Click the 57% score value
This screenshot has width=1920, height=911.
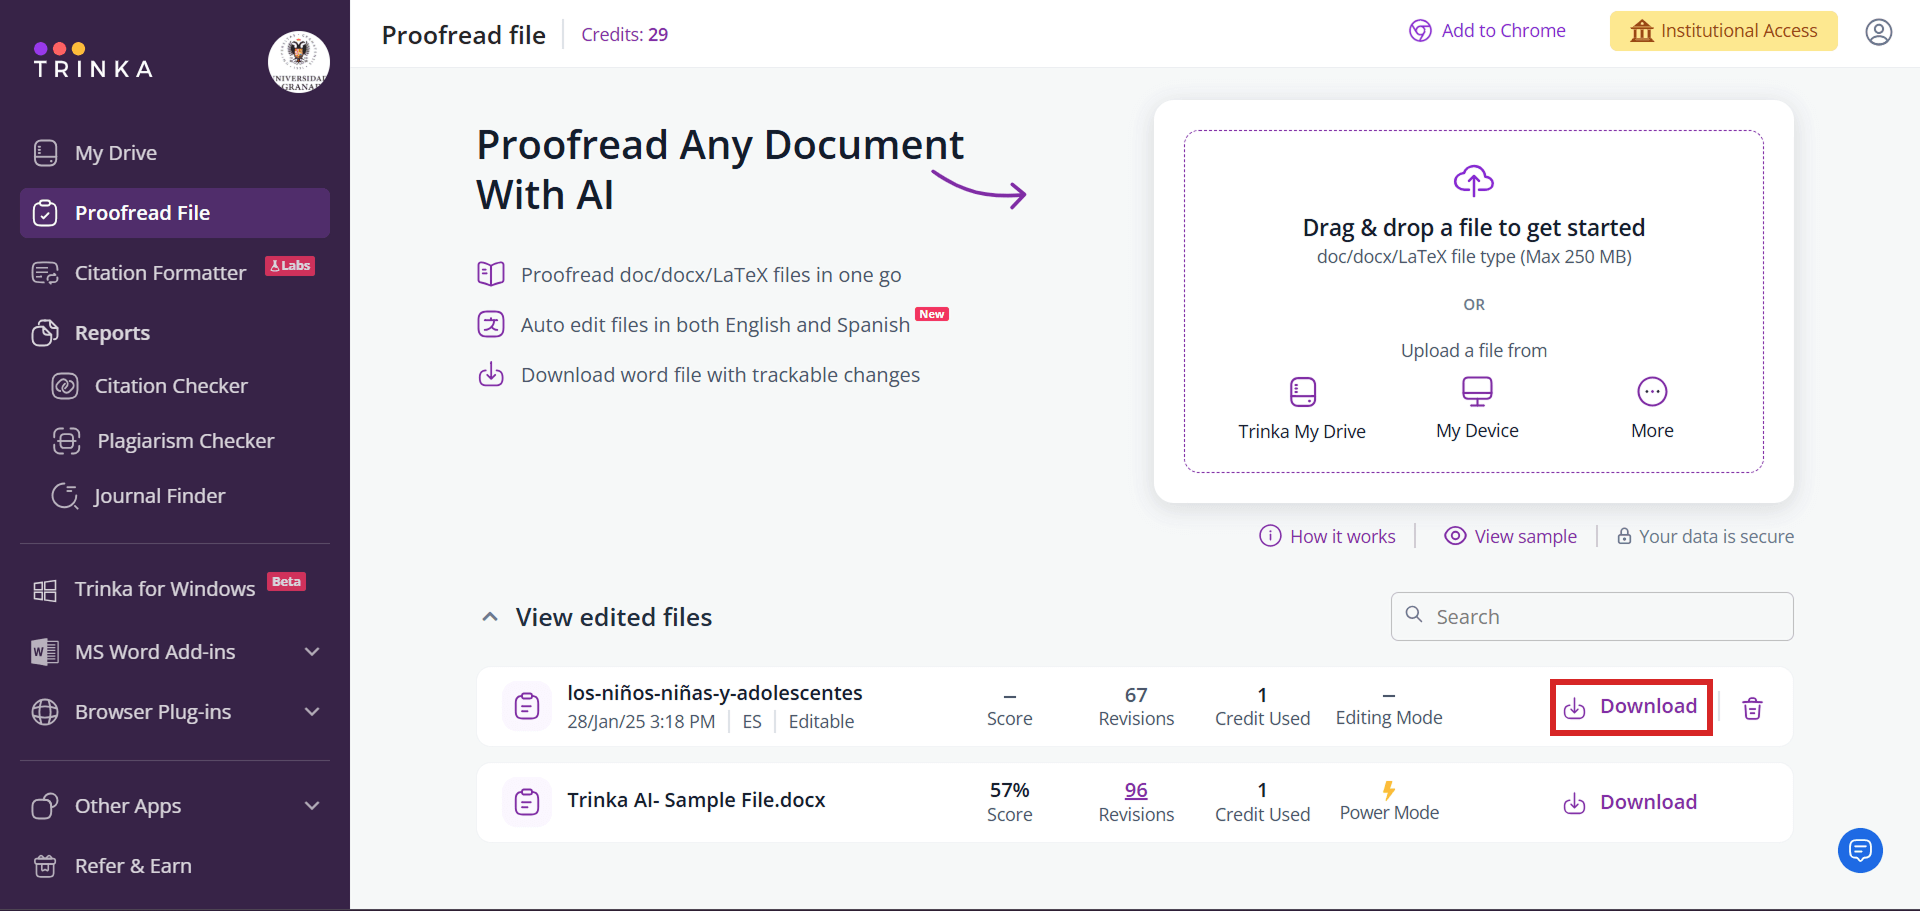(x=1009, y=790)
